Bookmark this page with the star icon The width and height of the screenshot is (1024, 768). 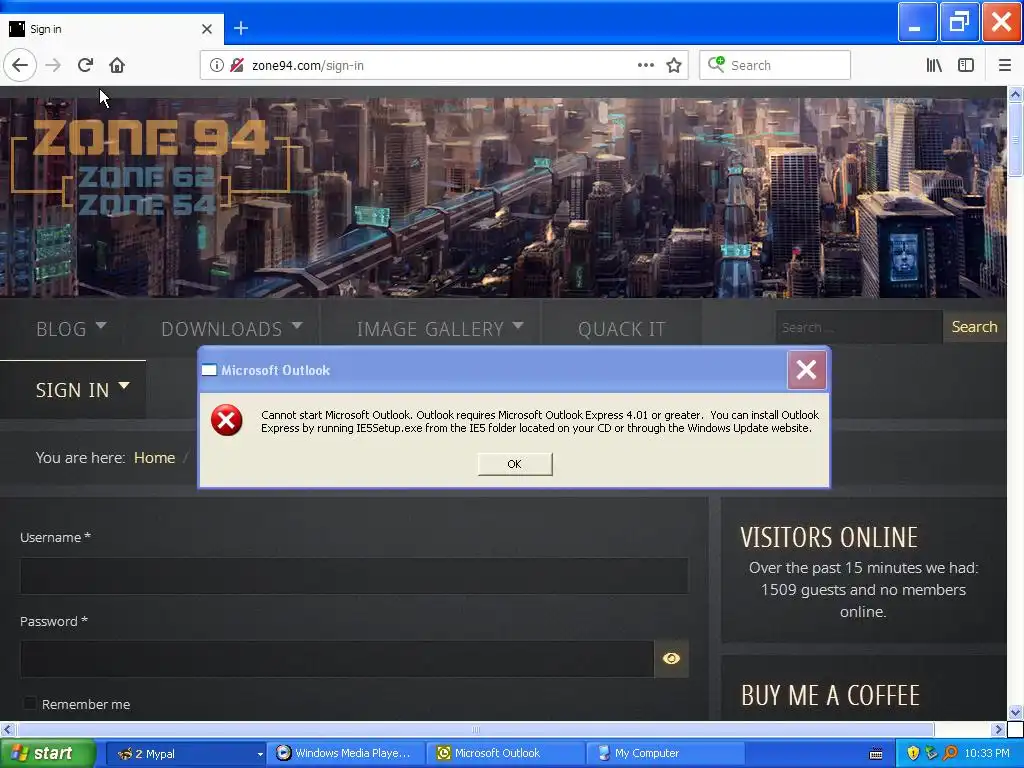click(x=674, y=65)
